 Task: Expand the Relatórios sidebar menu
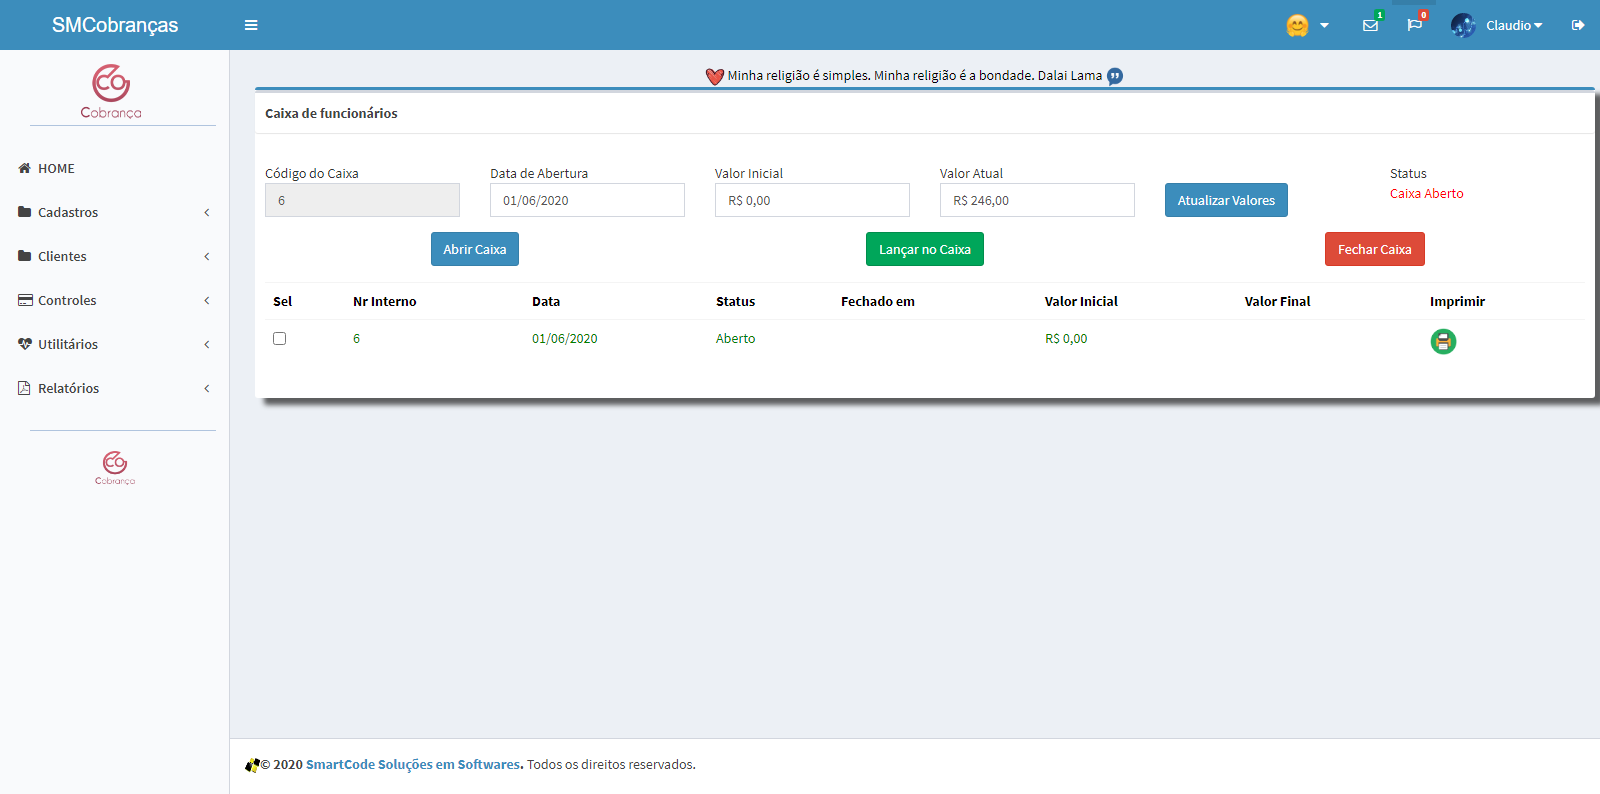click(x=68, y=388)
